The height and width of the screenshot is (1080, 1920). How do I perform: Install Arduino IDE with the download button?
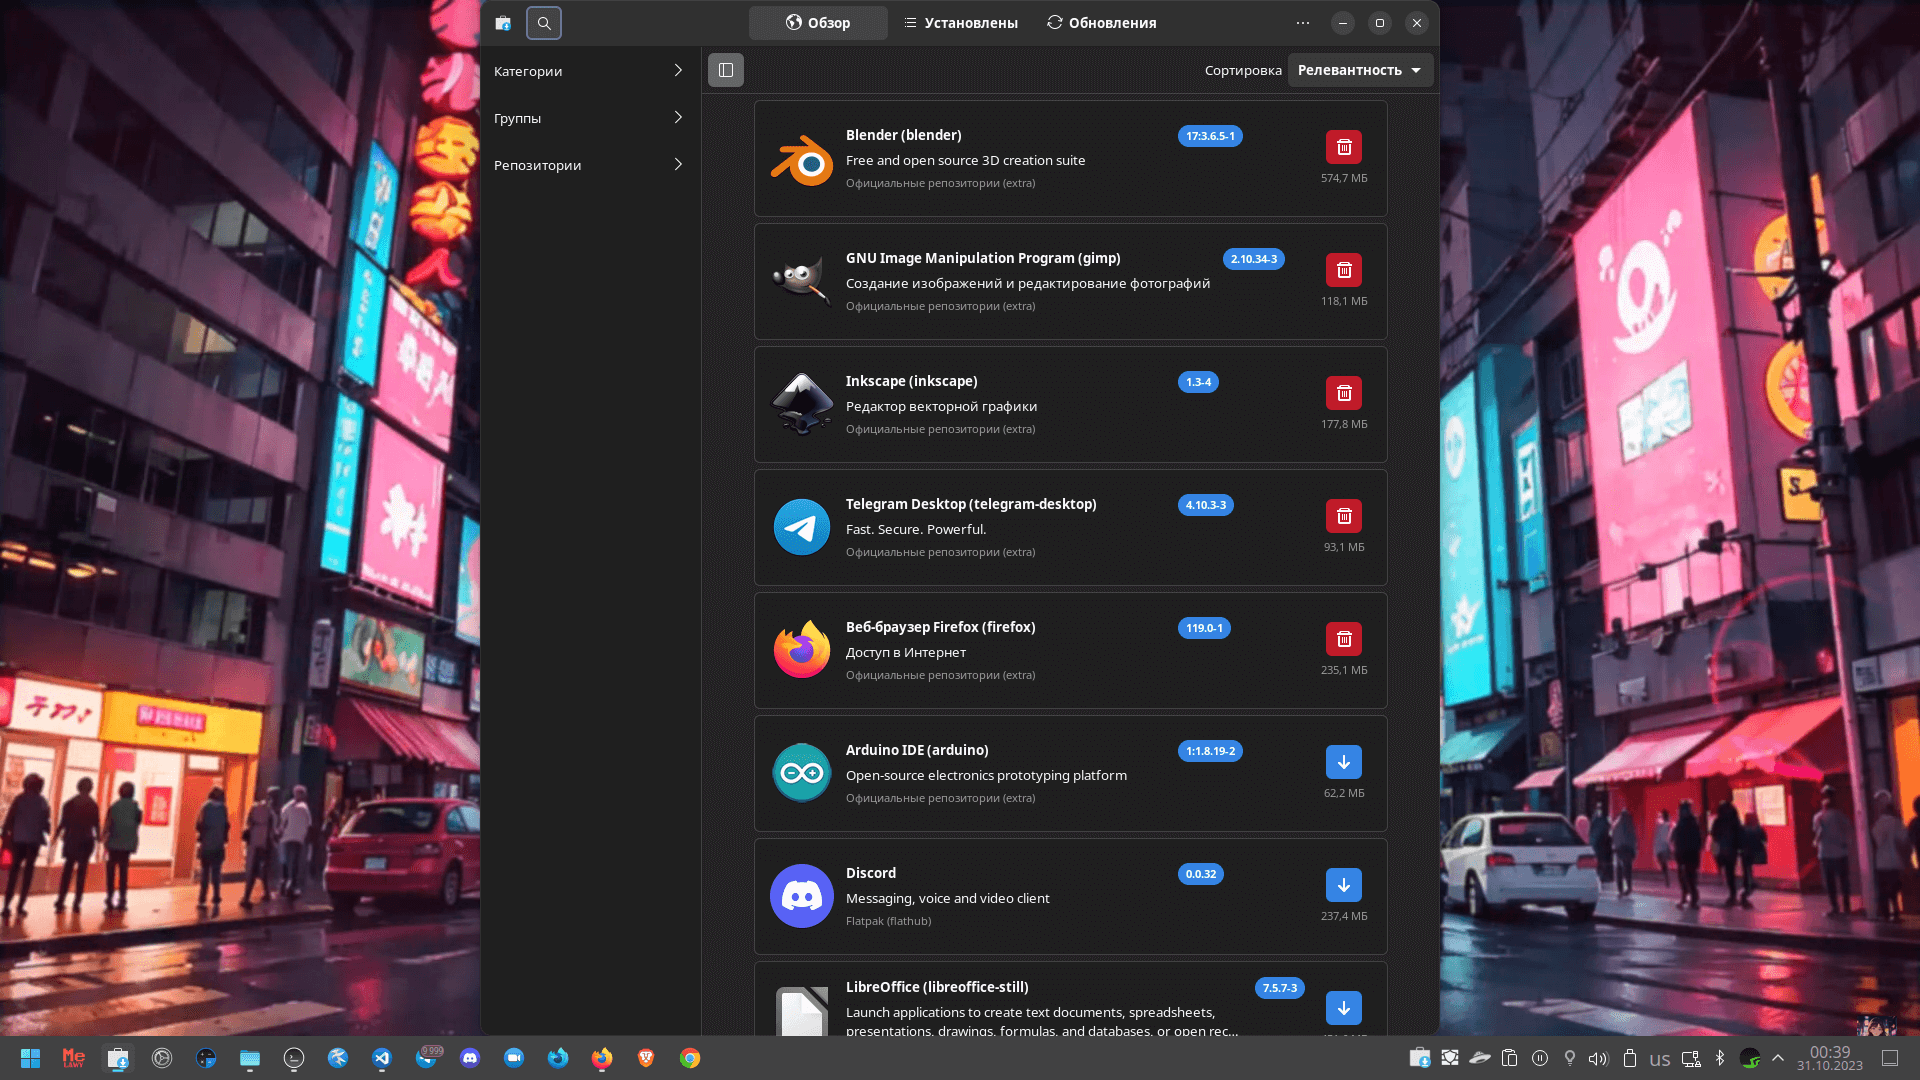pyautogui.click(x=1344, y=761)
